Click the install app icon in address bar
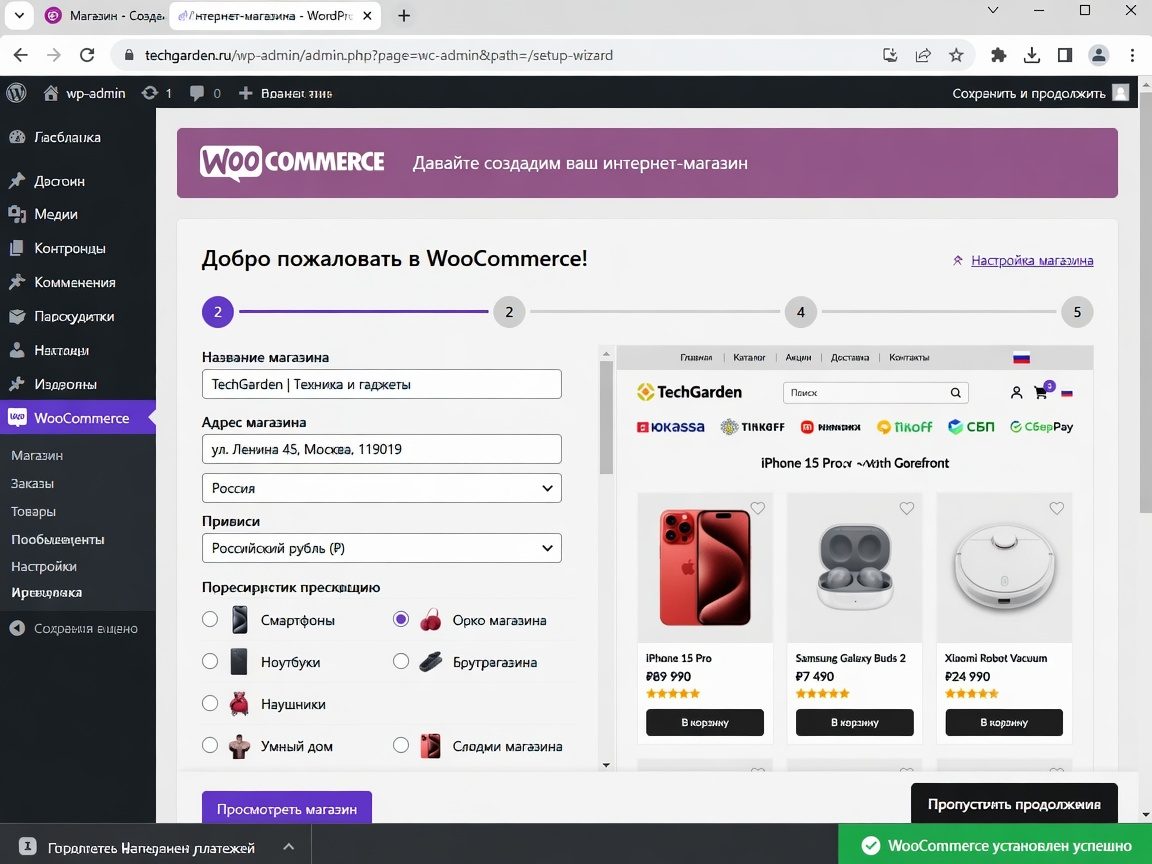This screenshot has height=864, width=1152. [890, 55]
